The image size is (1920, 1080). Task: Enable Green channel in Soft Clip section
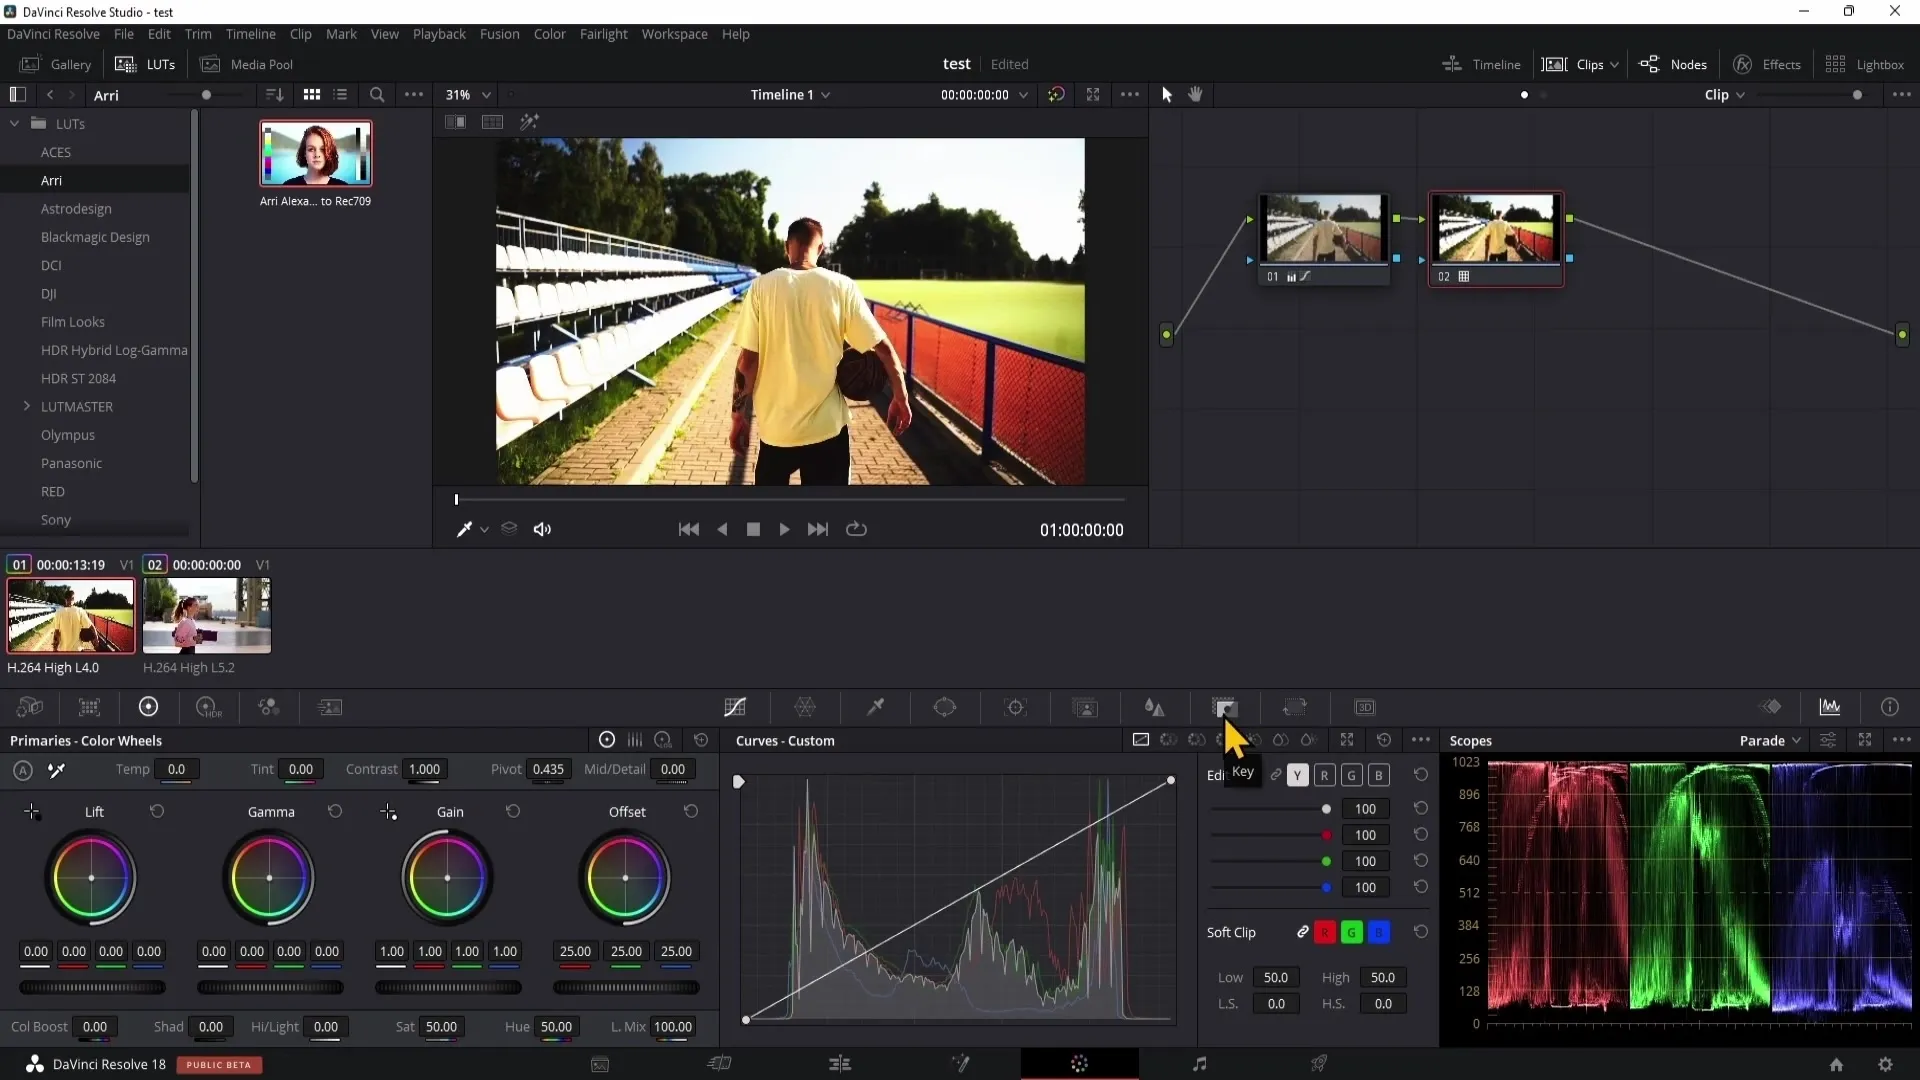(x=1352, y=931)
